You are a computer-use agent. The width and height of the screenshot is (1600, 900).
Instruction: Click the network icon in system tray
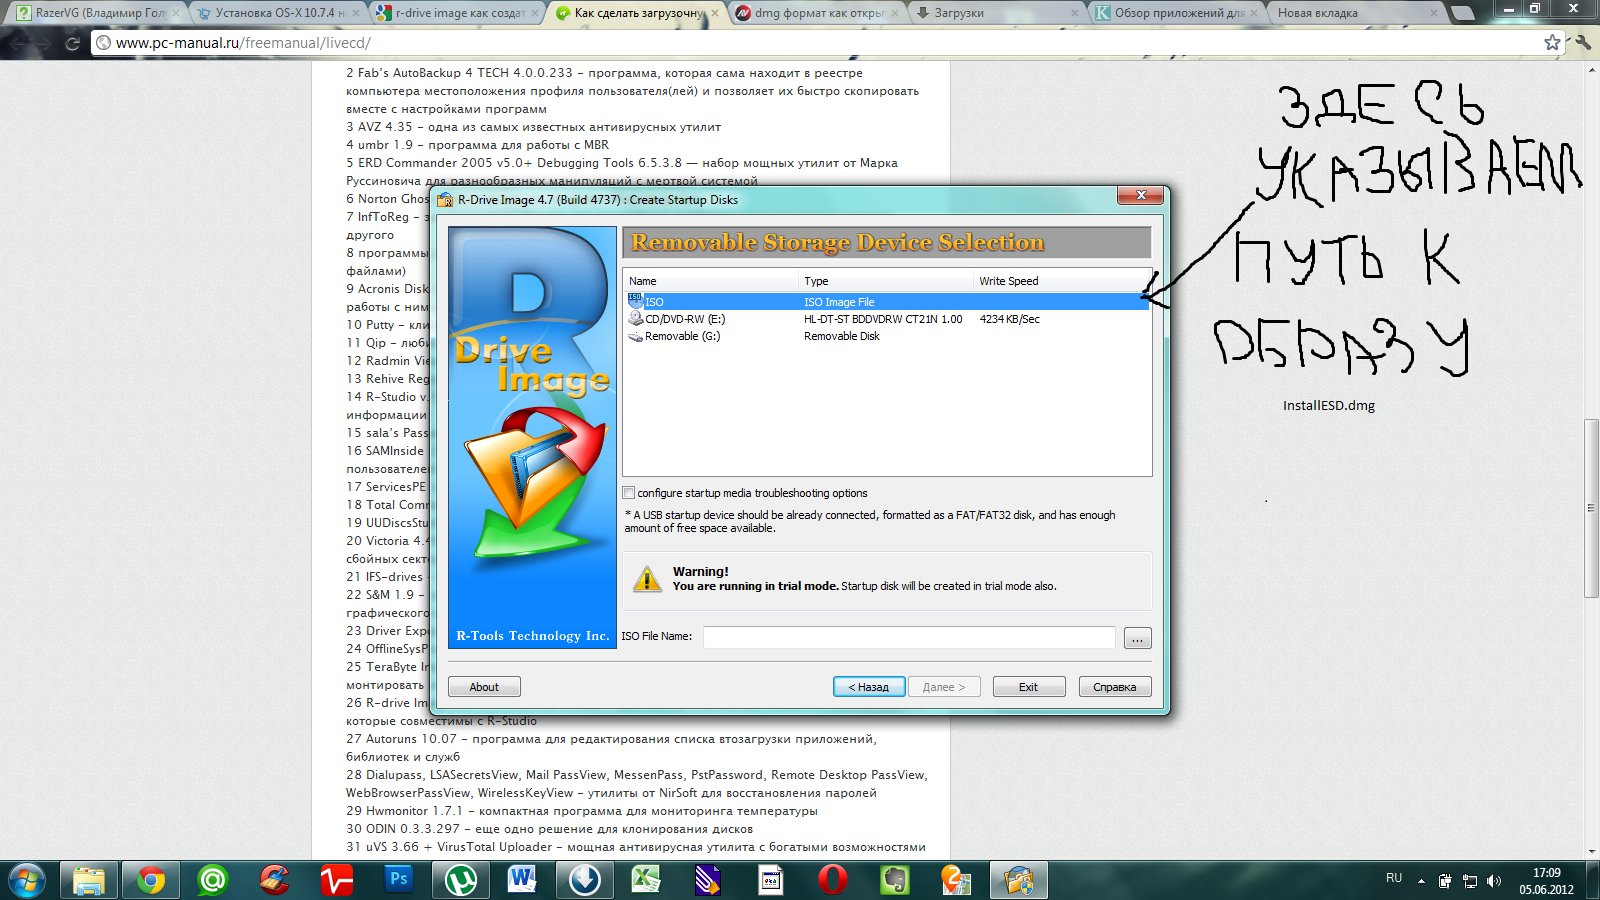[x=1470, y=881]
